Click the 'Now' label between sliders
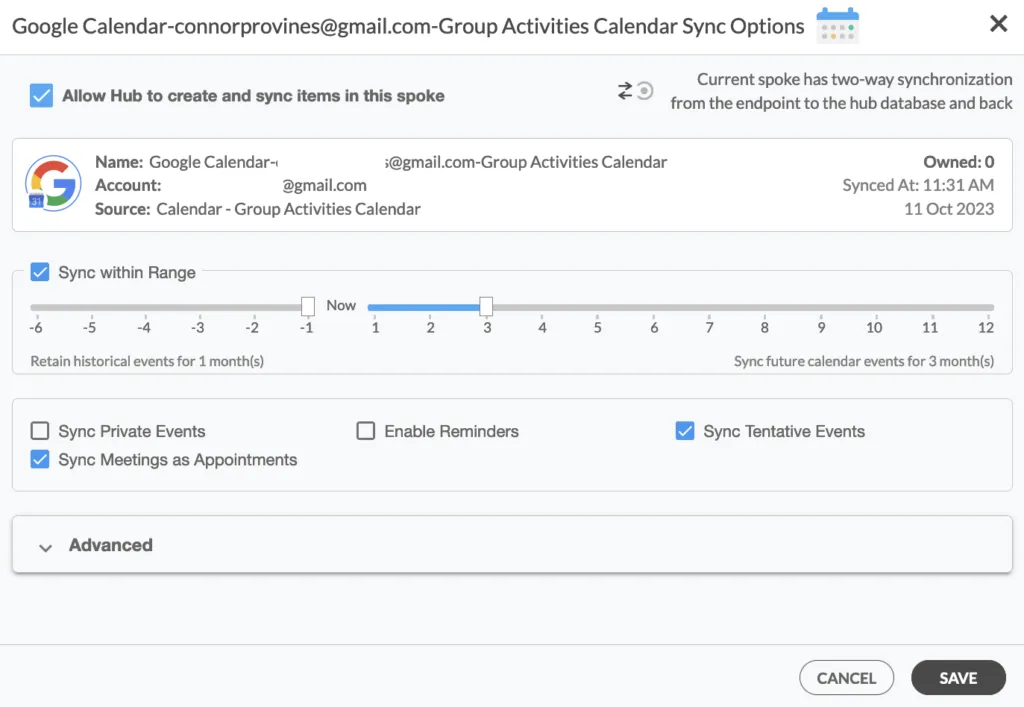 tap(341, 306)
